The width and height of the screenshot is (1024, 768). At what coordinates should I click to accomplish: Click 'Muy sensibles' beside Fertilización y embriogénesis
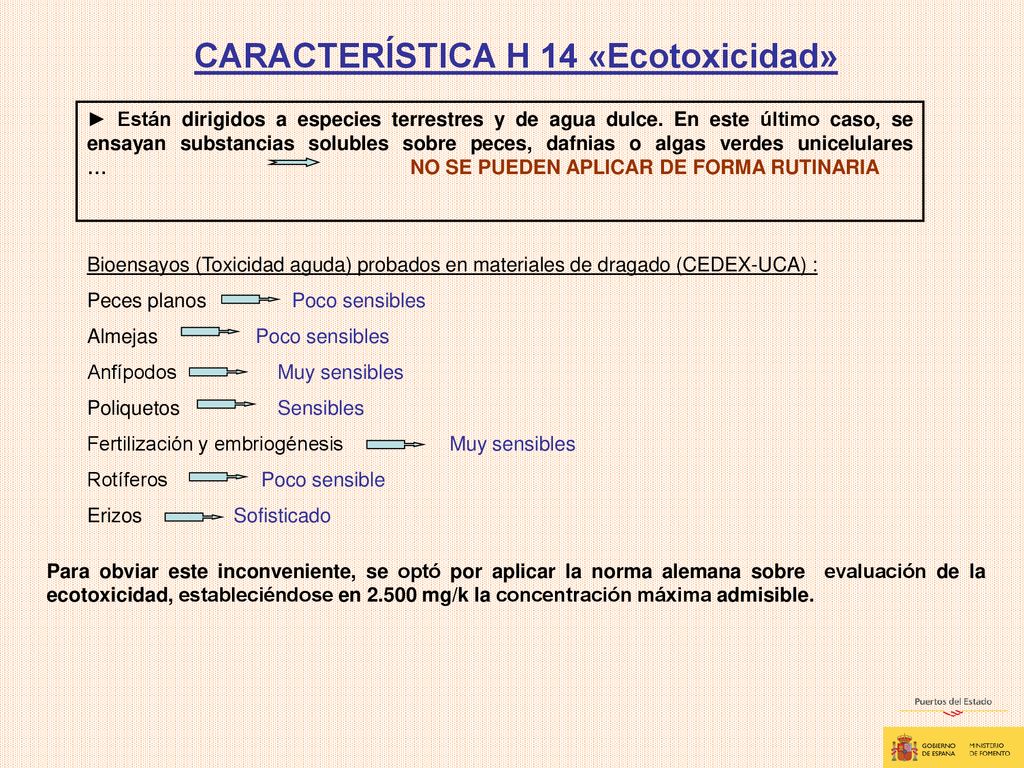512,444
